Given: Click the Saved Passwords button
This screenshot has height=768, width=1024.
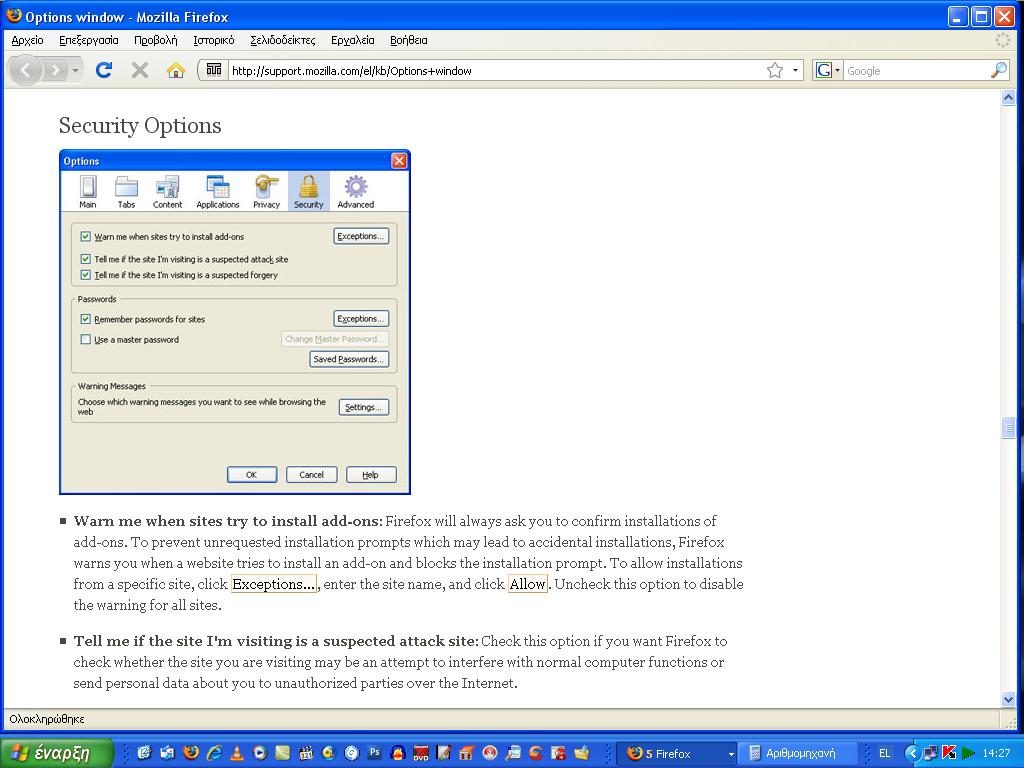Looking at the screenshot, I should 349,359.
